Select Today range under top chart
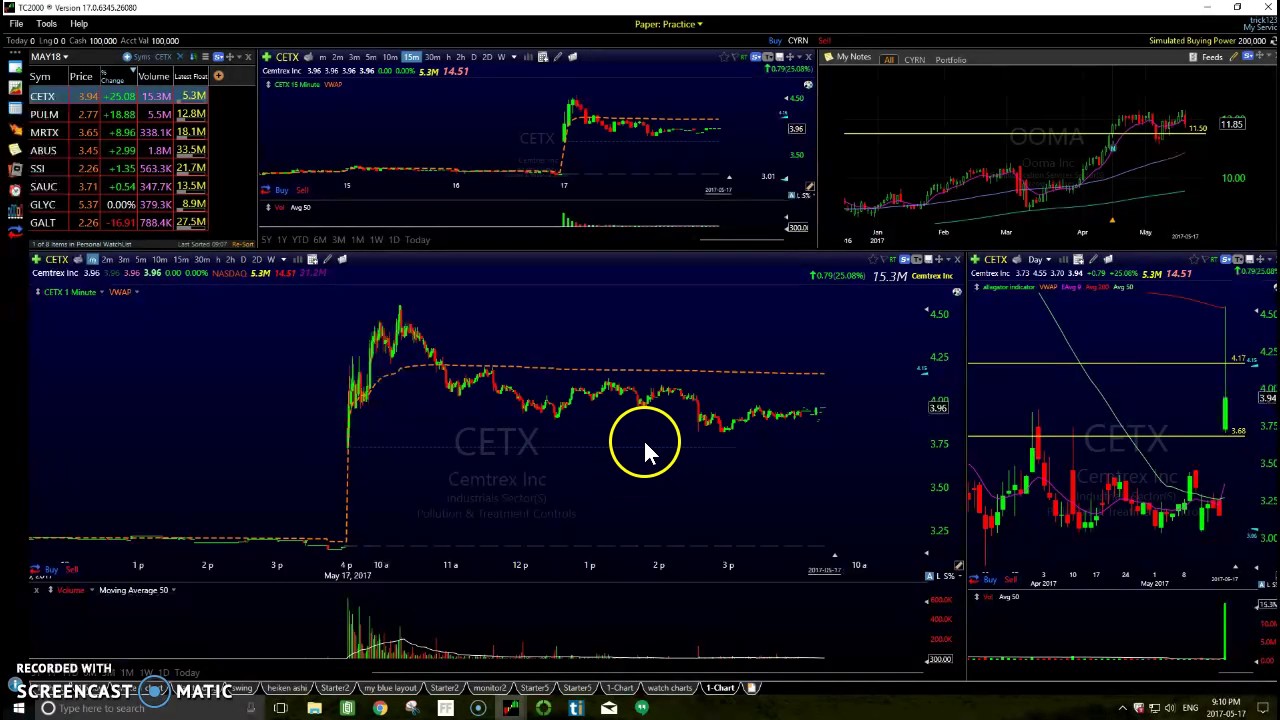This screenshot has height=720, width=1280. (417, 240)
